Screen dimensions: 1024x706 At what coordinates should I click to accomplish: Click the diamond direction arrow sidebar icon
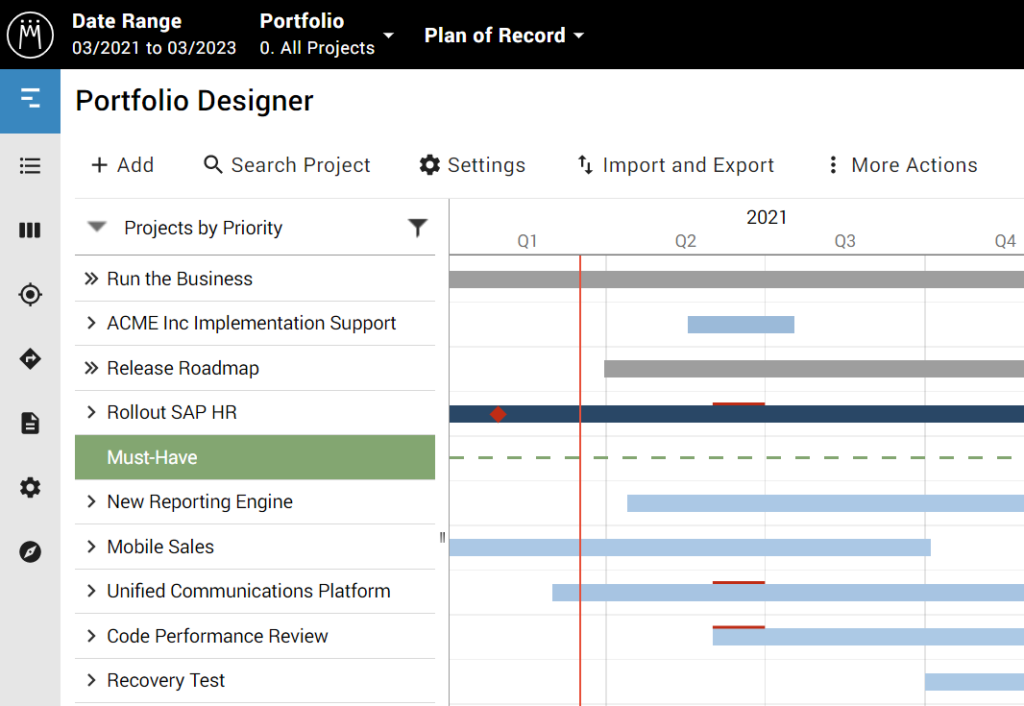point(30,359)
